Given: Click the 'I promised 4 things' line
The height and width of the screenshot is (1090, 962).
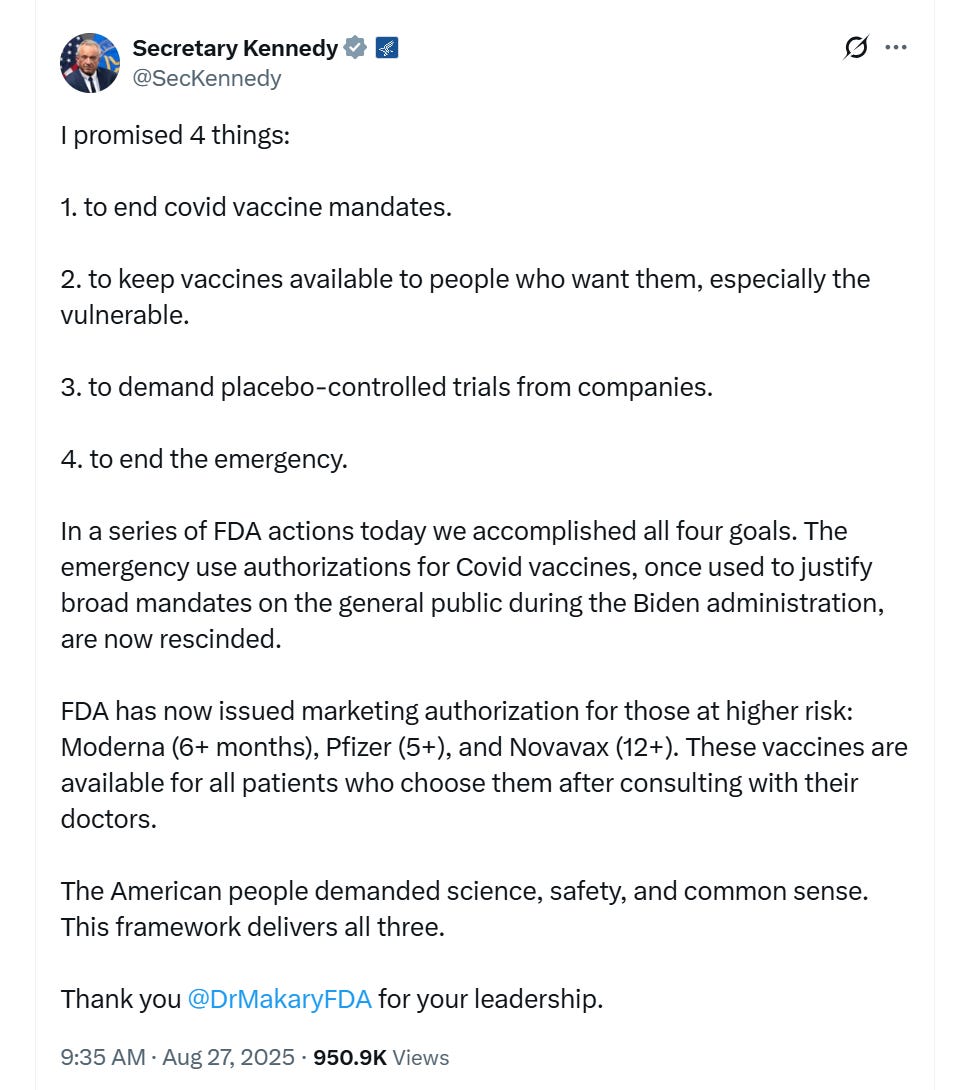Looking at the screenshot, I should click(x=175, y=134).
